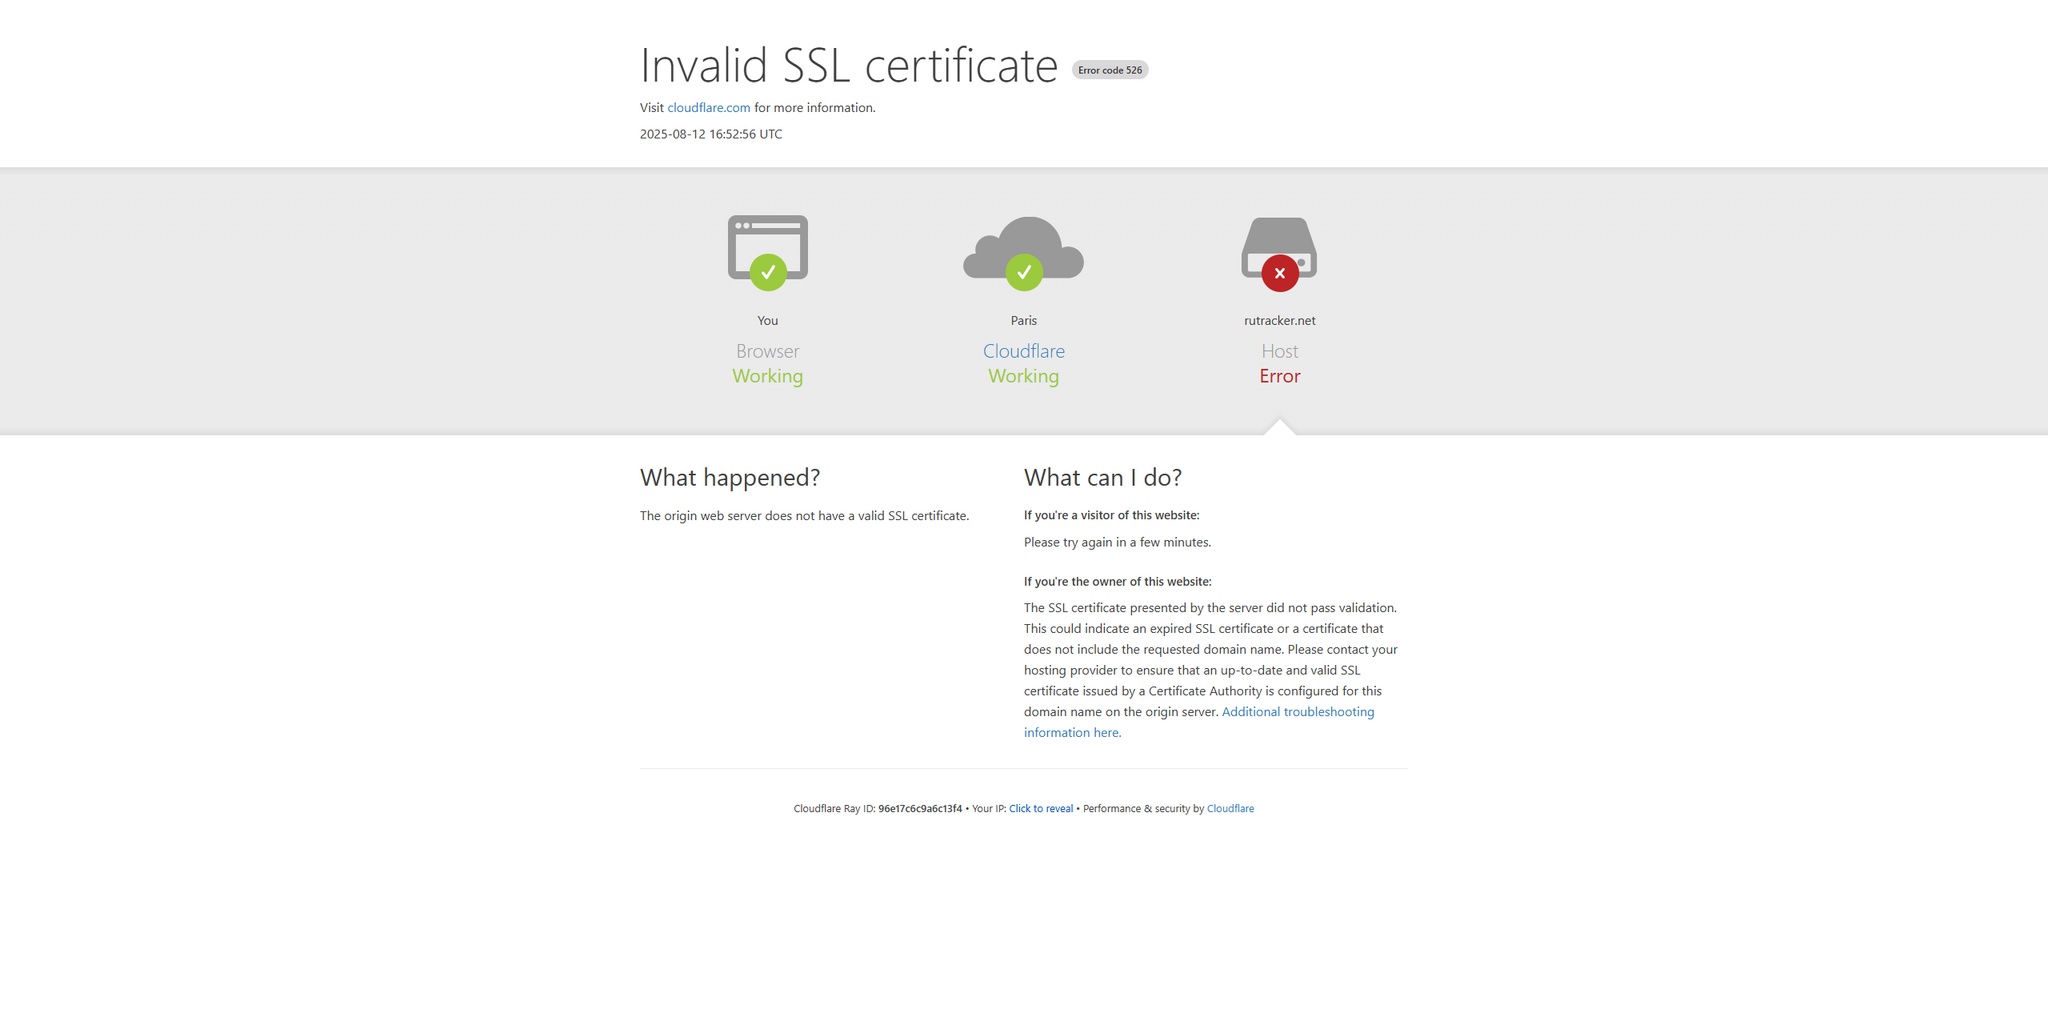This screenshot has width=2048, height=1017.
Task: Open the blue Cloudflare link under Paris
Action: point(1023,351)
